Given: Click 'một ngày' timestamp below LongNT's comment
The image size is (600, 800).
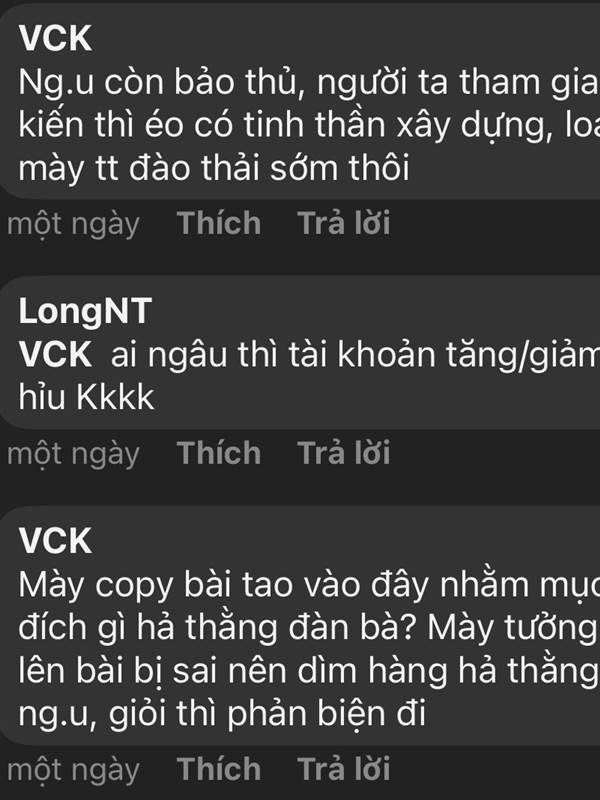Looking at the screenshot, I should (73, 454).
